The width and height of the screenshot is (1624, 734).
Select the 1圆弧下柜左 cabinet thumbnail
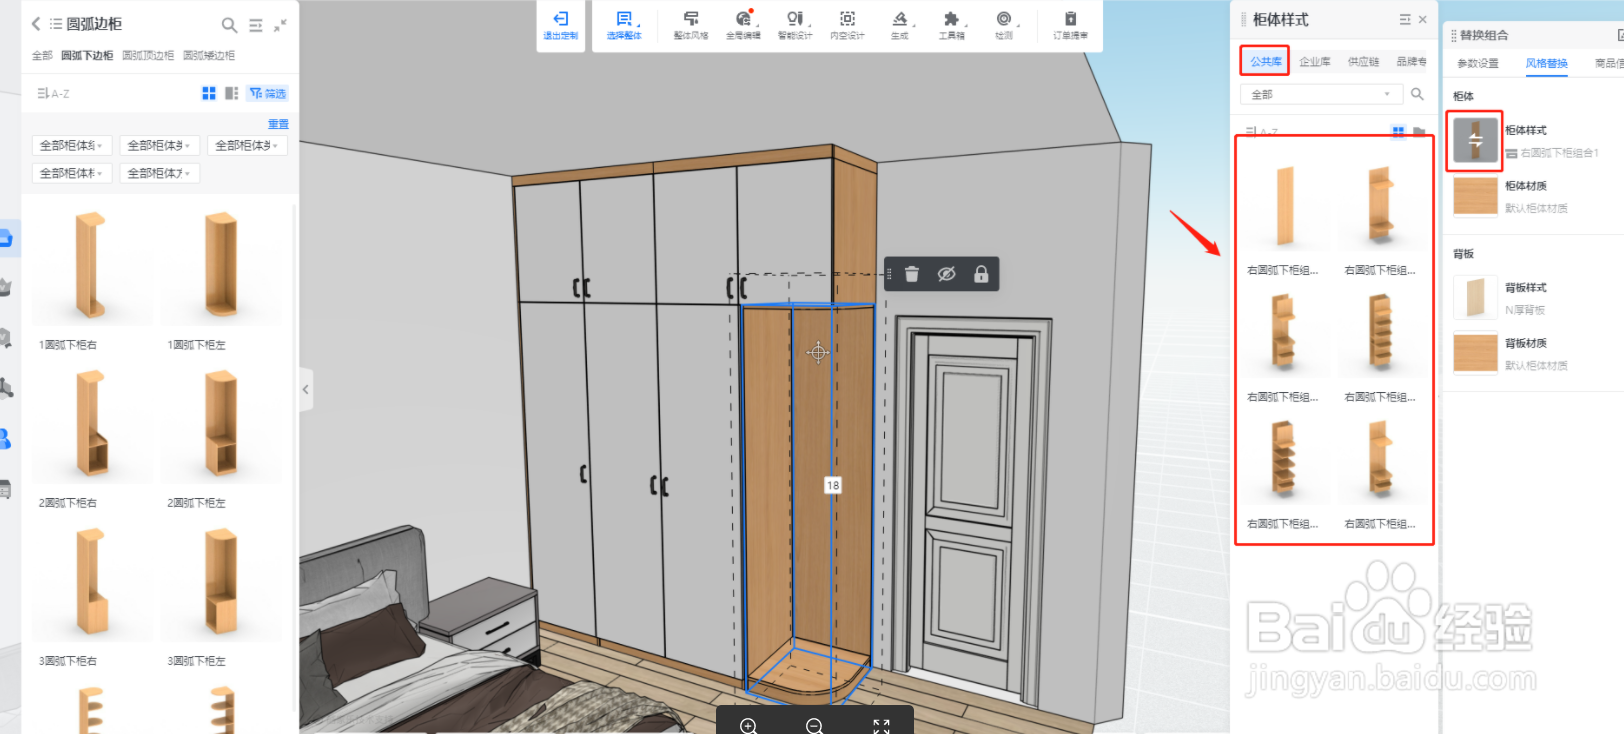pos(220,266)
